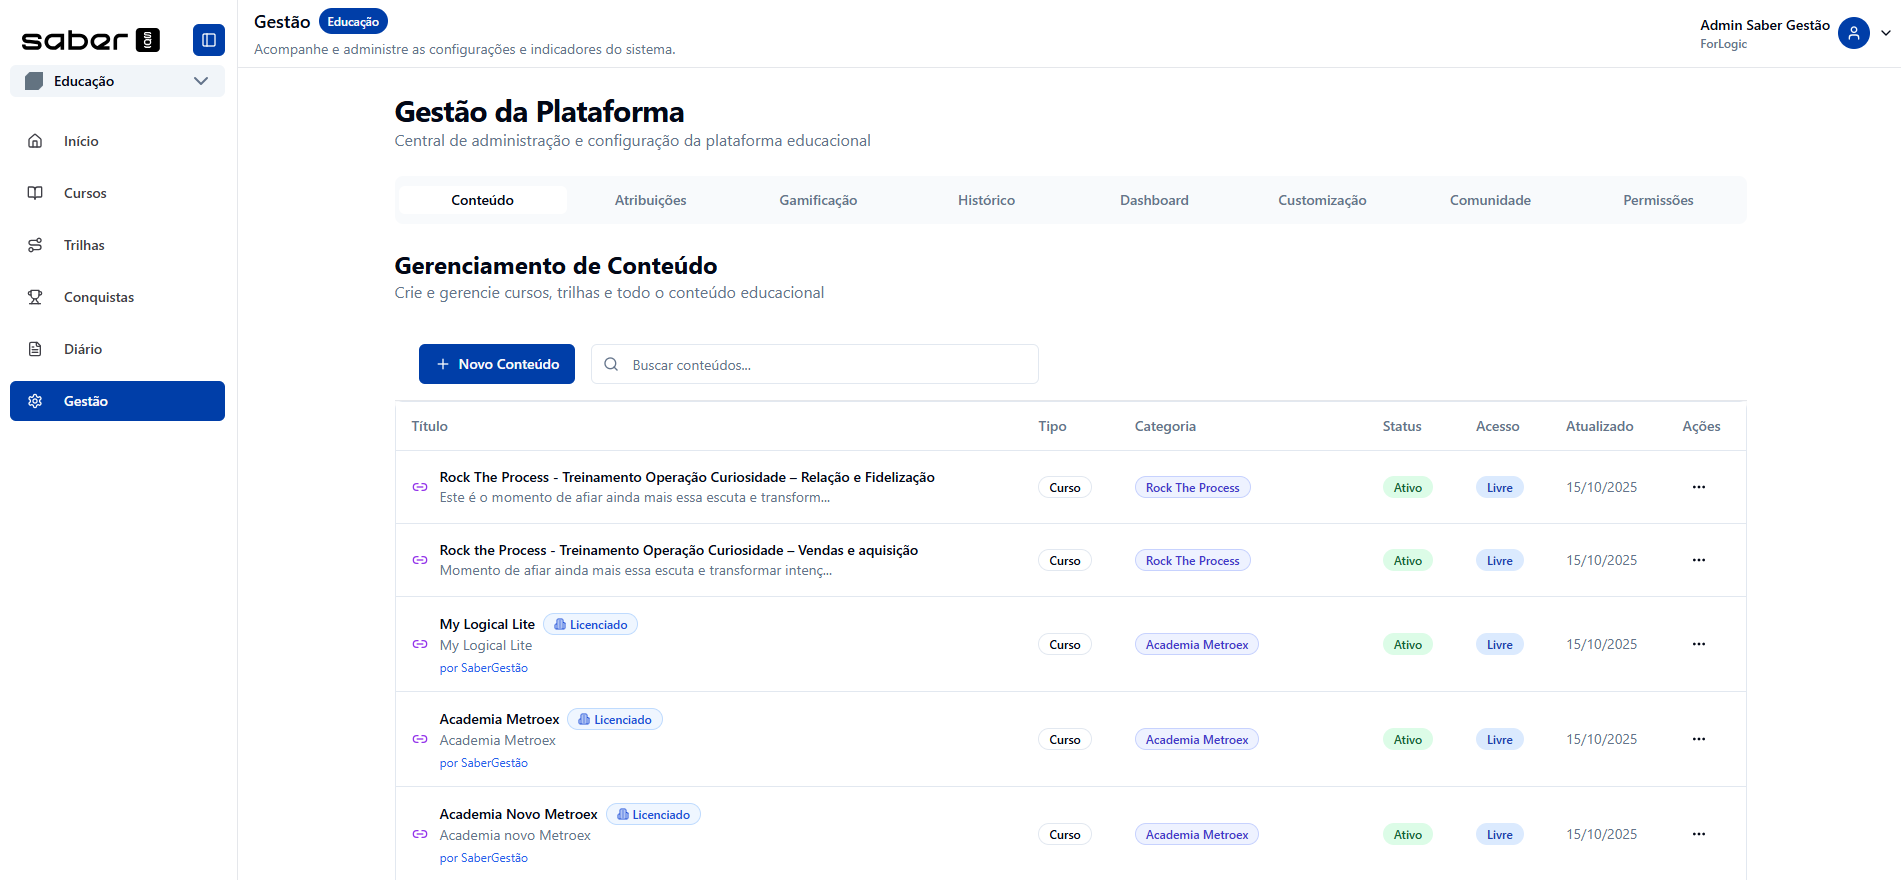Select the Conquistas trophy icon

pyautogui.click(x=35, y=297)
